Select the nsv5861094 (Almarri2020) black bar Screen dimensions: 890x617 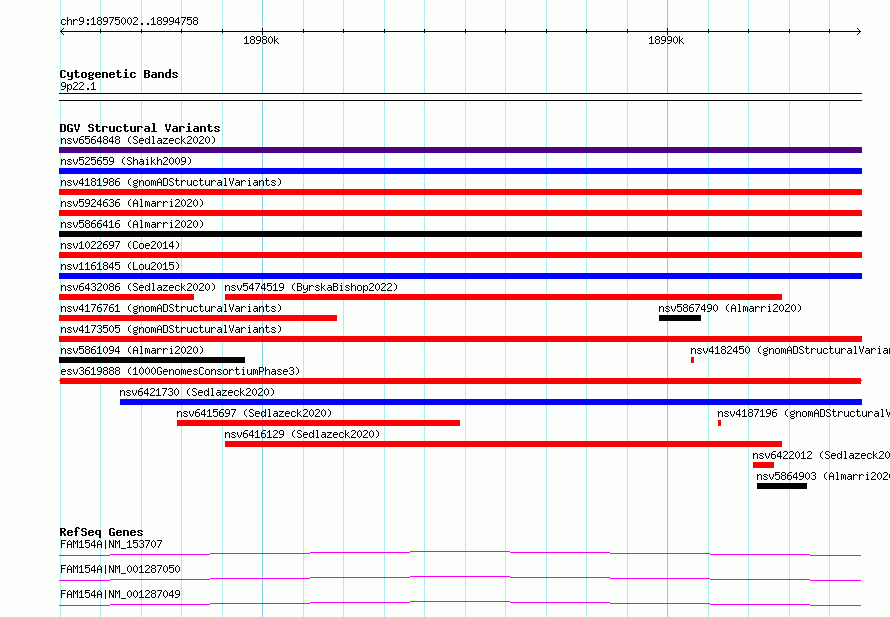[x=152, y=360]
